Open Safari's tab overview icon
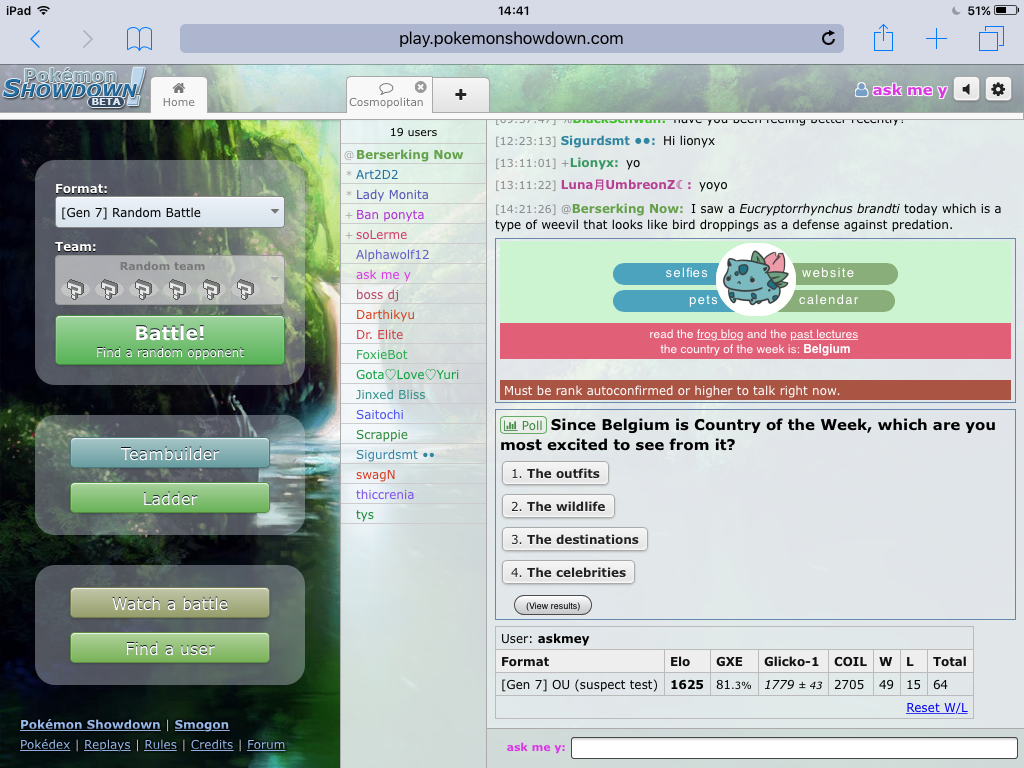This screenshot has height=768, width=1024. click(990, 39)
